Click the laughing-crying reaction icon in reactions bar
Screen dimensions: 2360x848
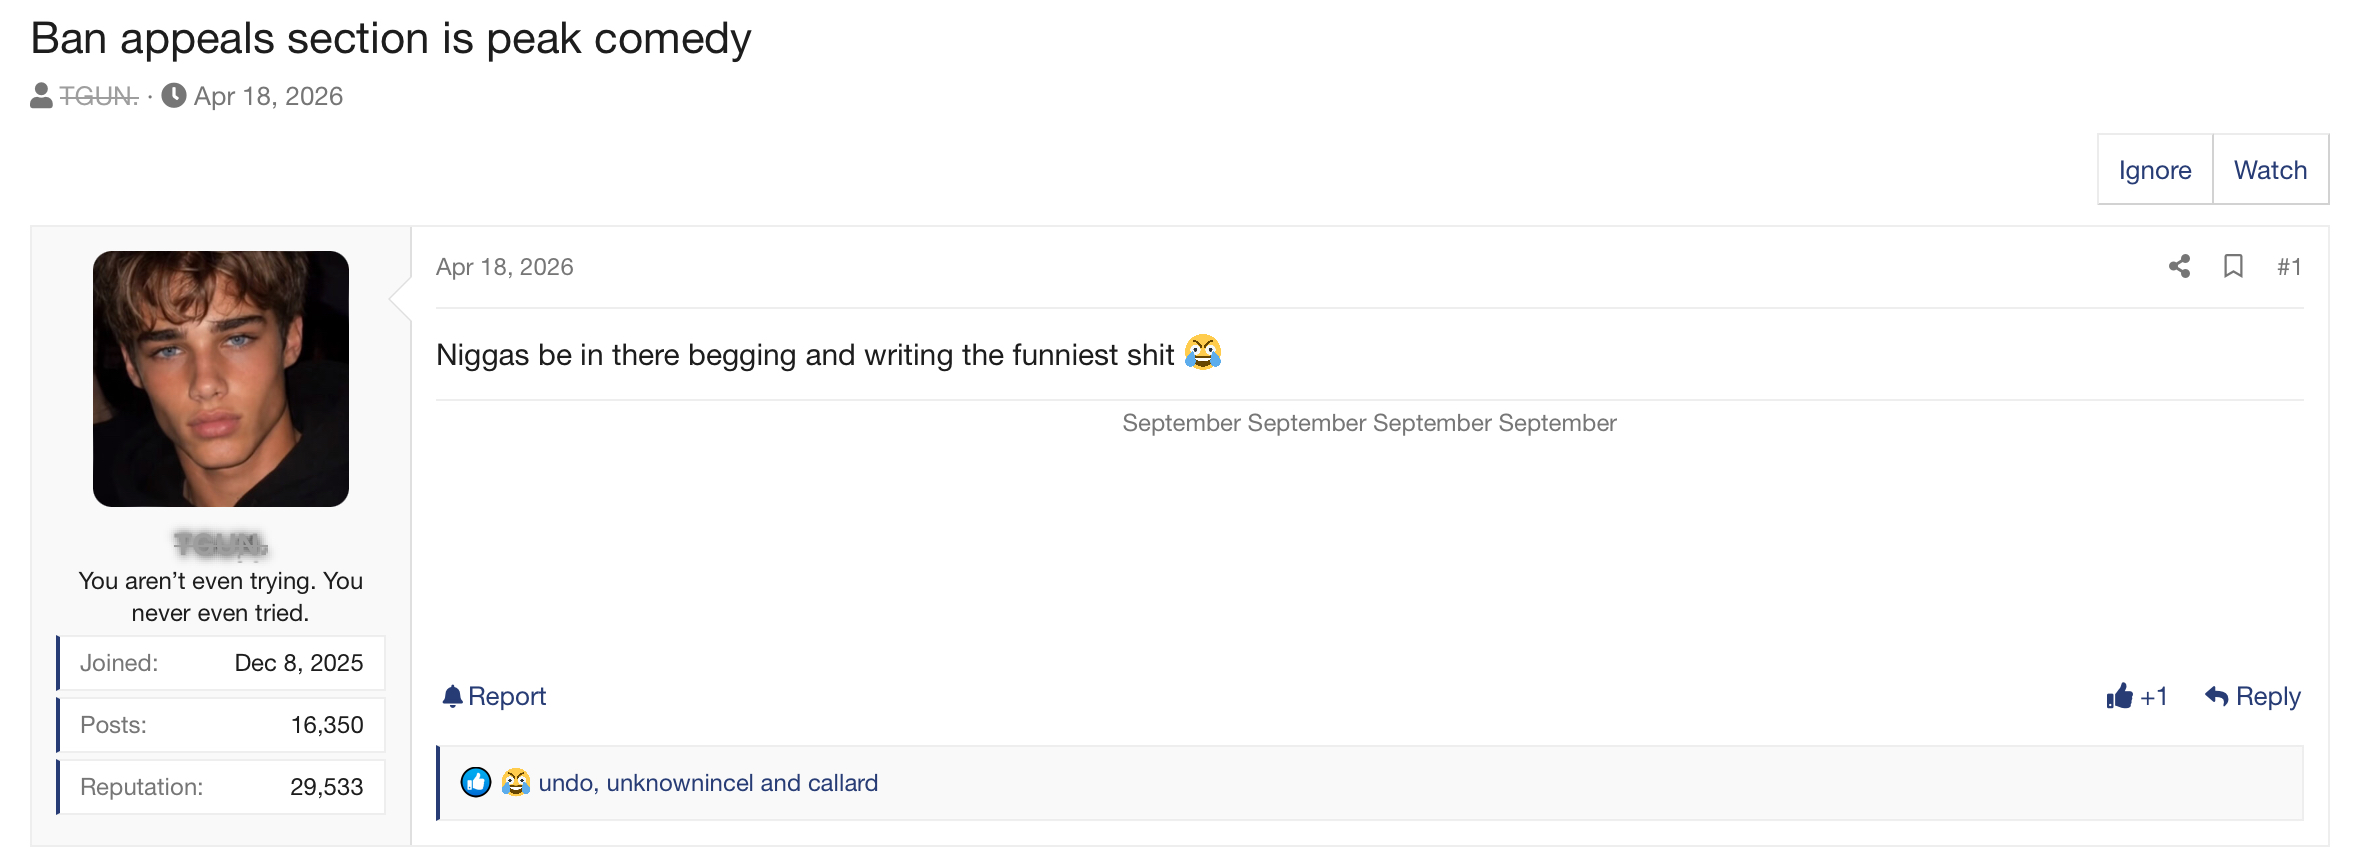[515, 782]
